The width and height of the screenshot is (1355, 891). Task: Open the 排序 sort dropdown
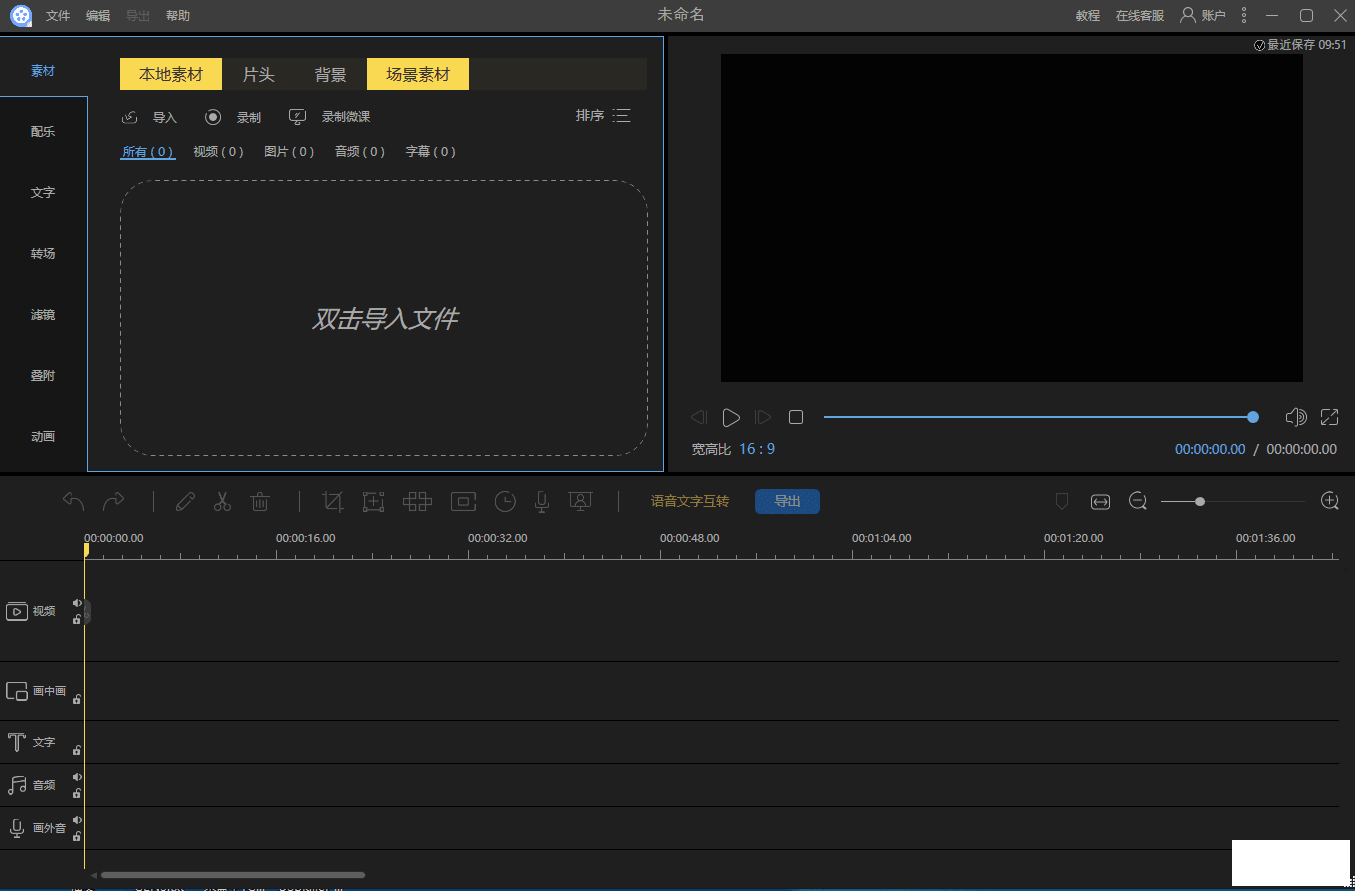point(603,116)
